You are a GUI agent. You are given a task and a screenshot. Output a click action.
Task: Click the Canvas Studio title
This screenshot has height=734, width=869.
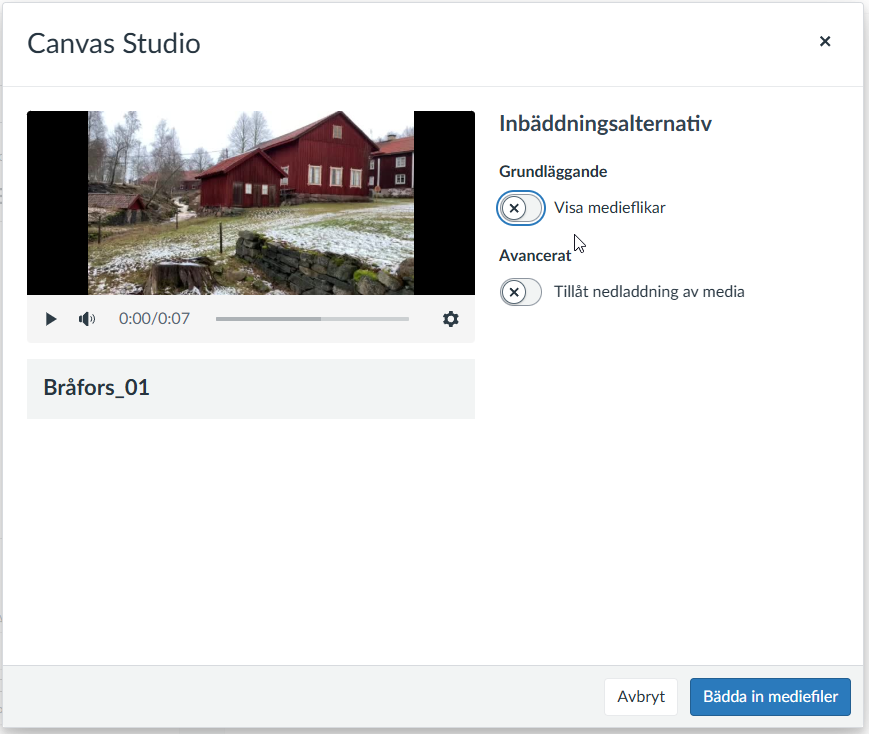coord(114,43)
